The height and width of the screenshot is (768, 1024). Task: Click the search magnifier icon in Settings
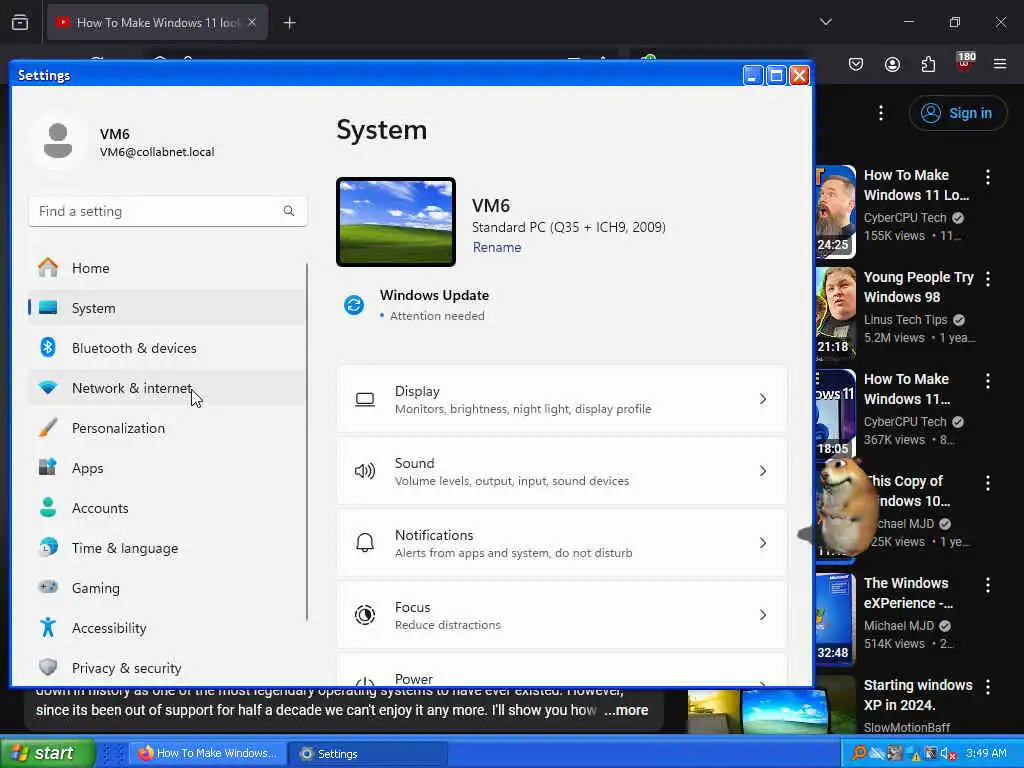coord(289,211)
